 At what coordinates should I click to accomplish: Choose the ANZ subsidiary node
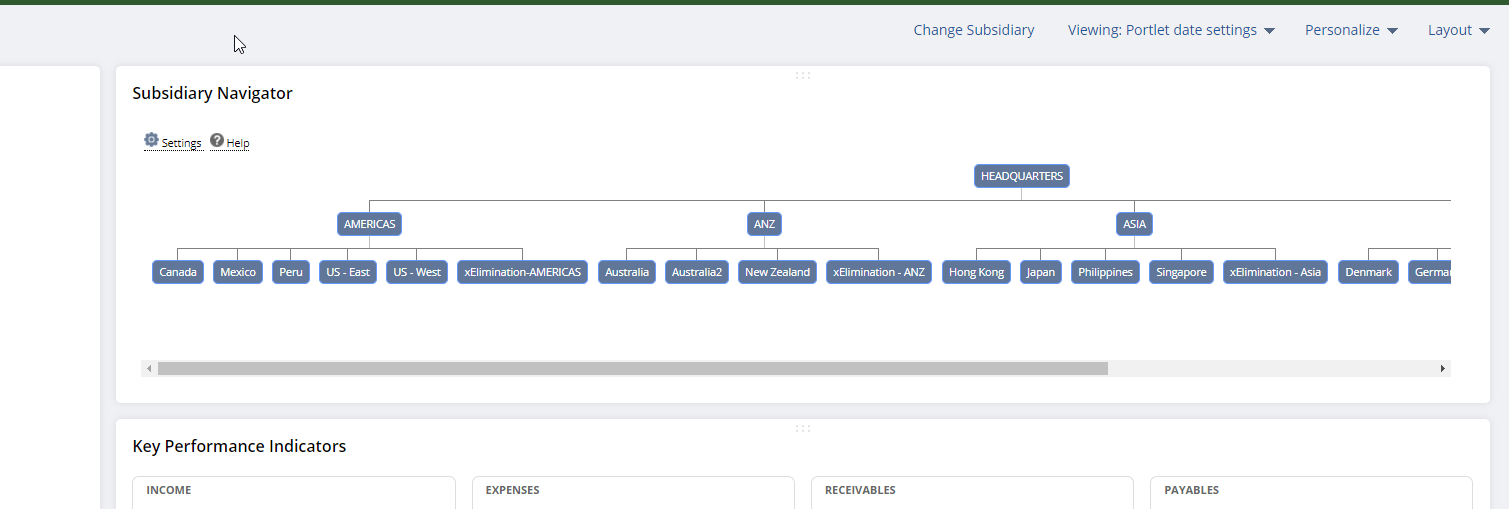764,224
